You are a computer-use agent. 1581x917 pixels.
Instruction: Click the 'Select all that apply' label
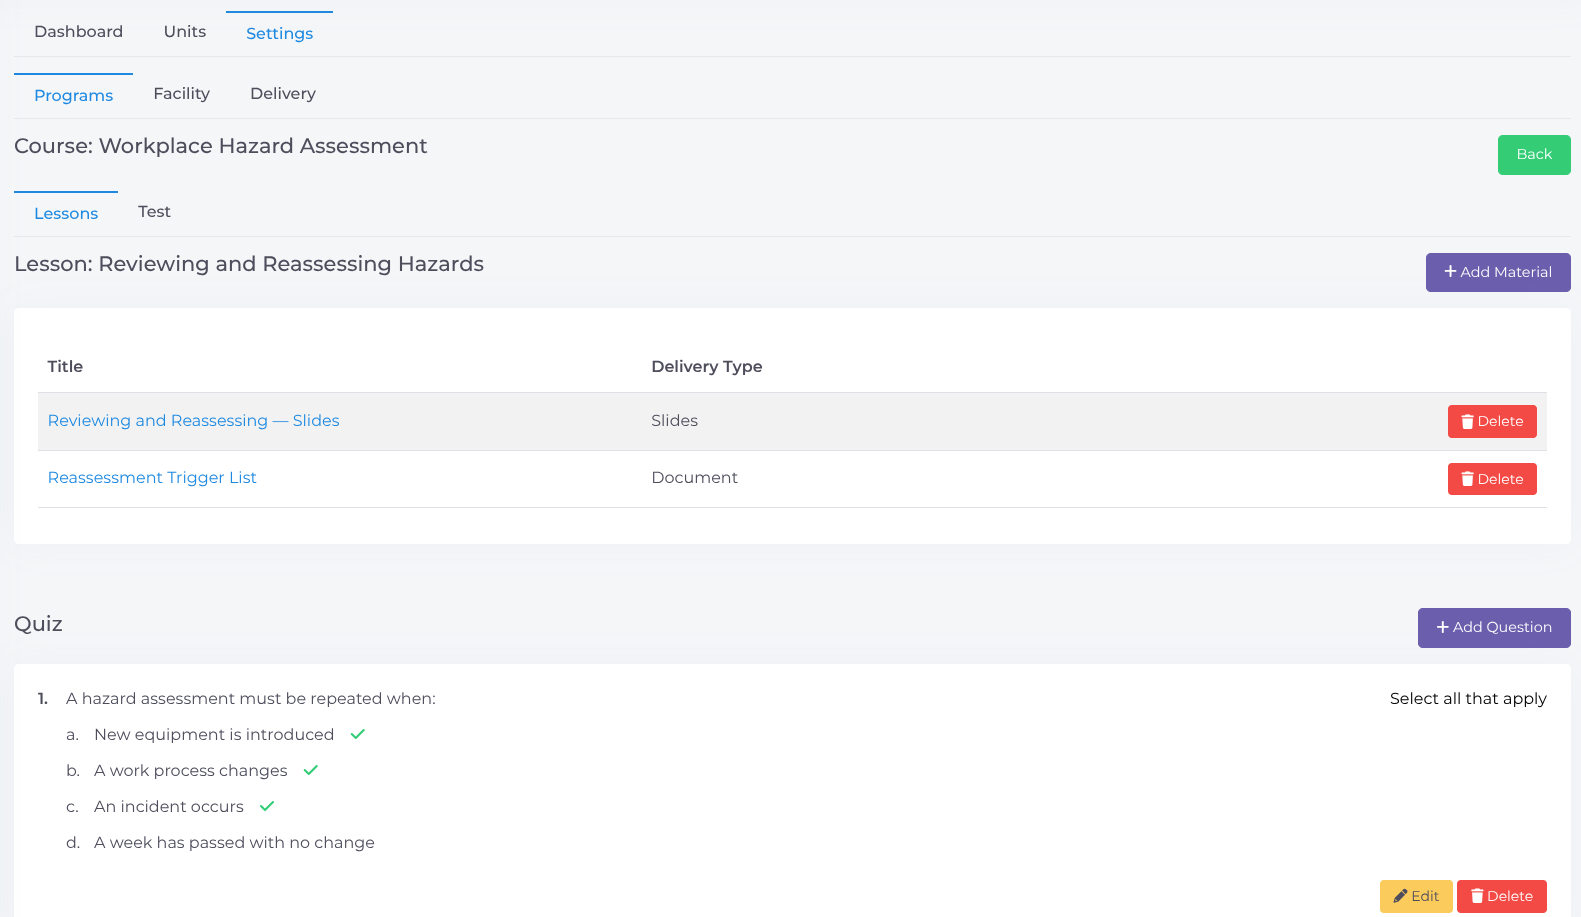[x=1468, y=699]
